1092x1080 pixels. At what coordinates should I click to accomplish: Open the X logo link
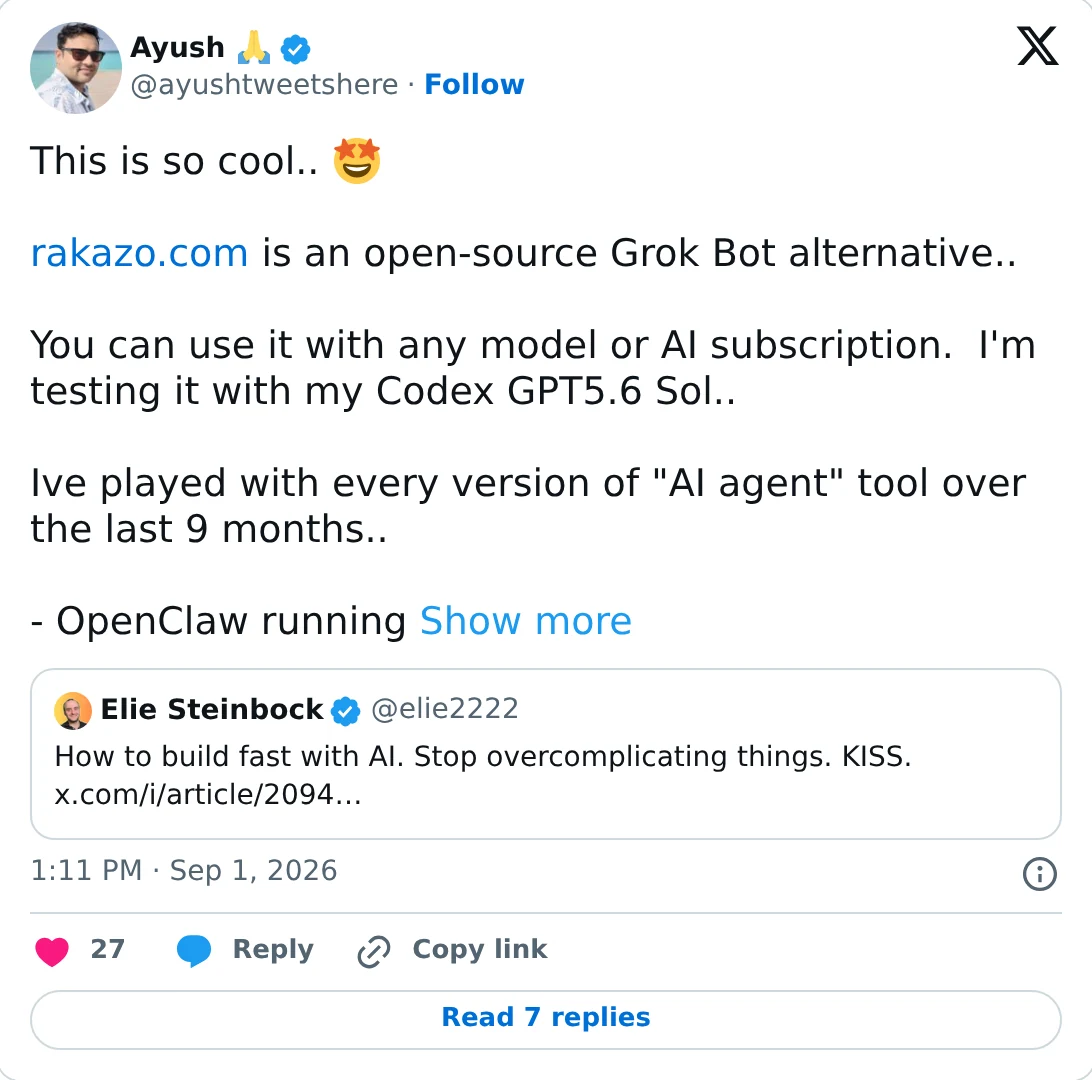[x=1038, y=46]
